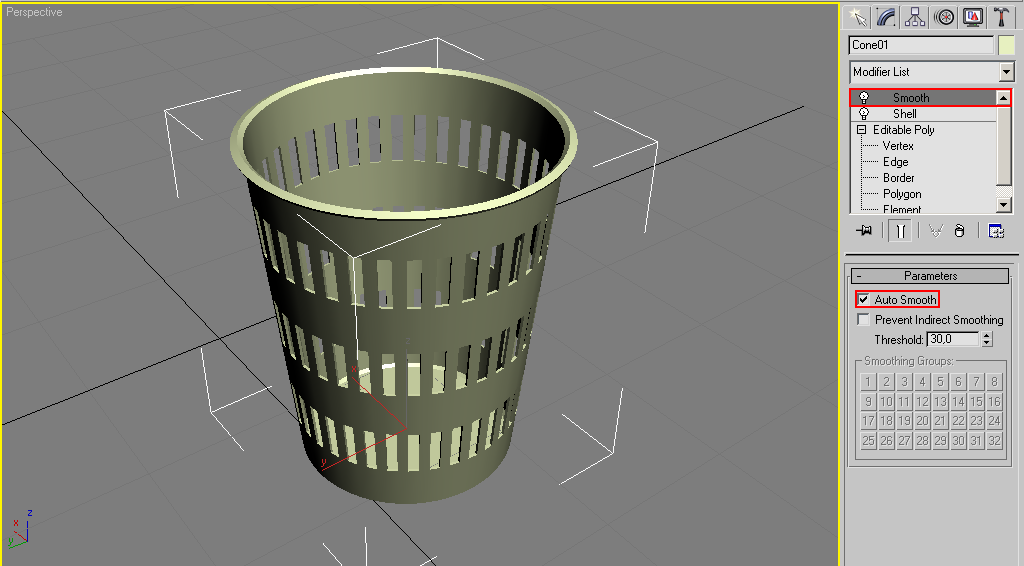The image size is (1024, 566).
Task: Select the Element sub-object level
Action: pyautogui.click(x=902, y=209)
